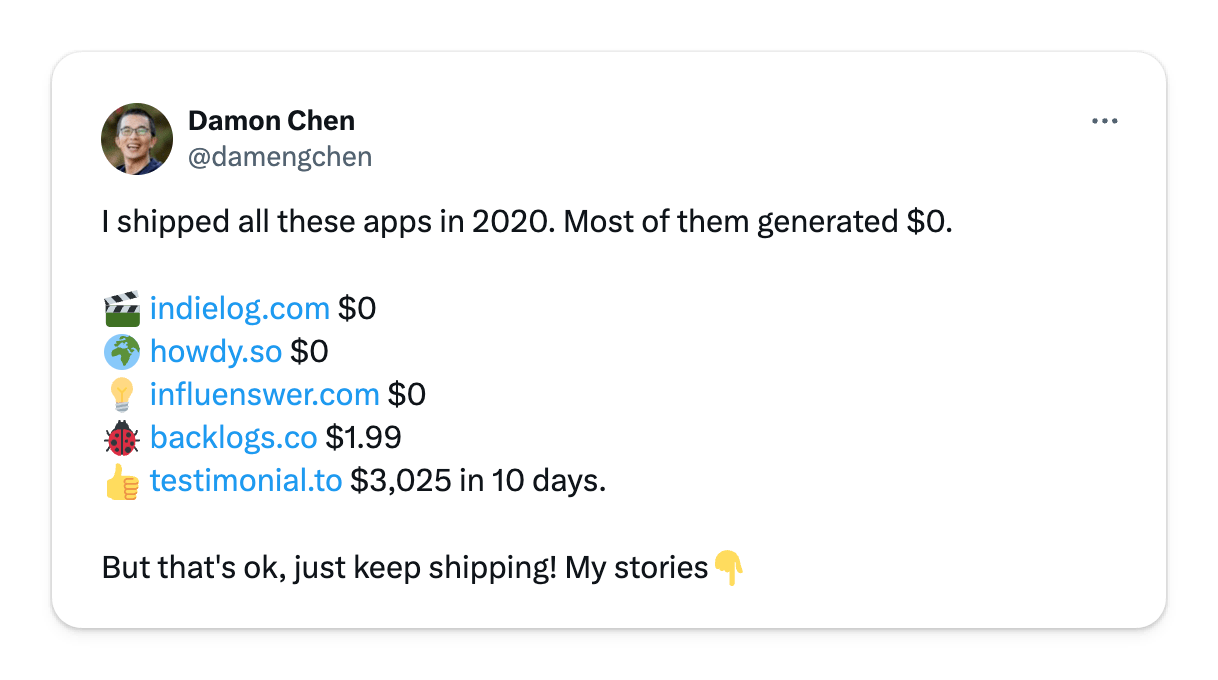The image size is (1218, 680).
Task: Open the testimonial.to link
Action: click(x=246, y=481)
